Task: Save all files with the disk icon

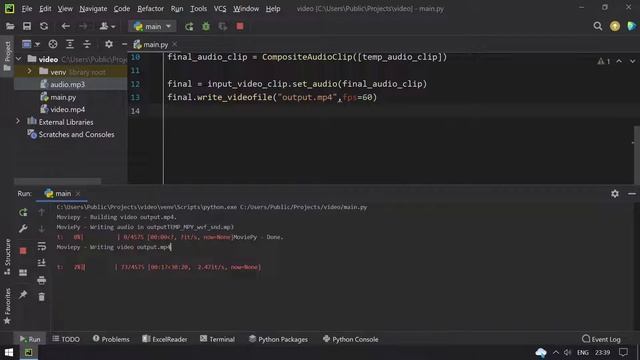Action: tap(27, 27)
